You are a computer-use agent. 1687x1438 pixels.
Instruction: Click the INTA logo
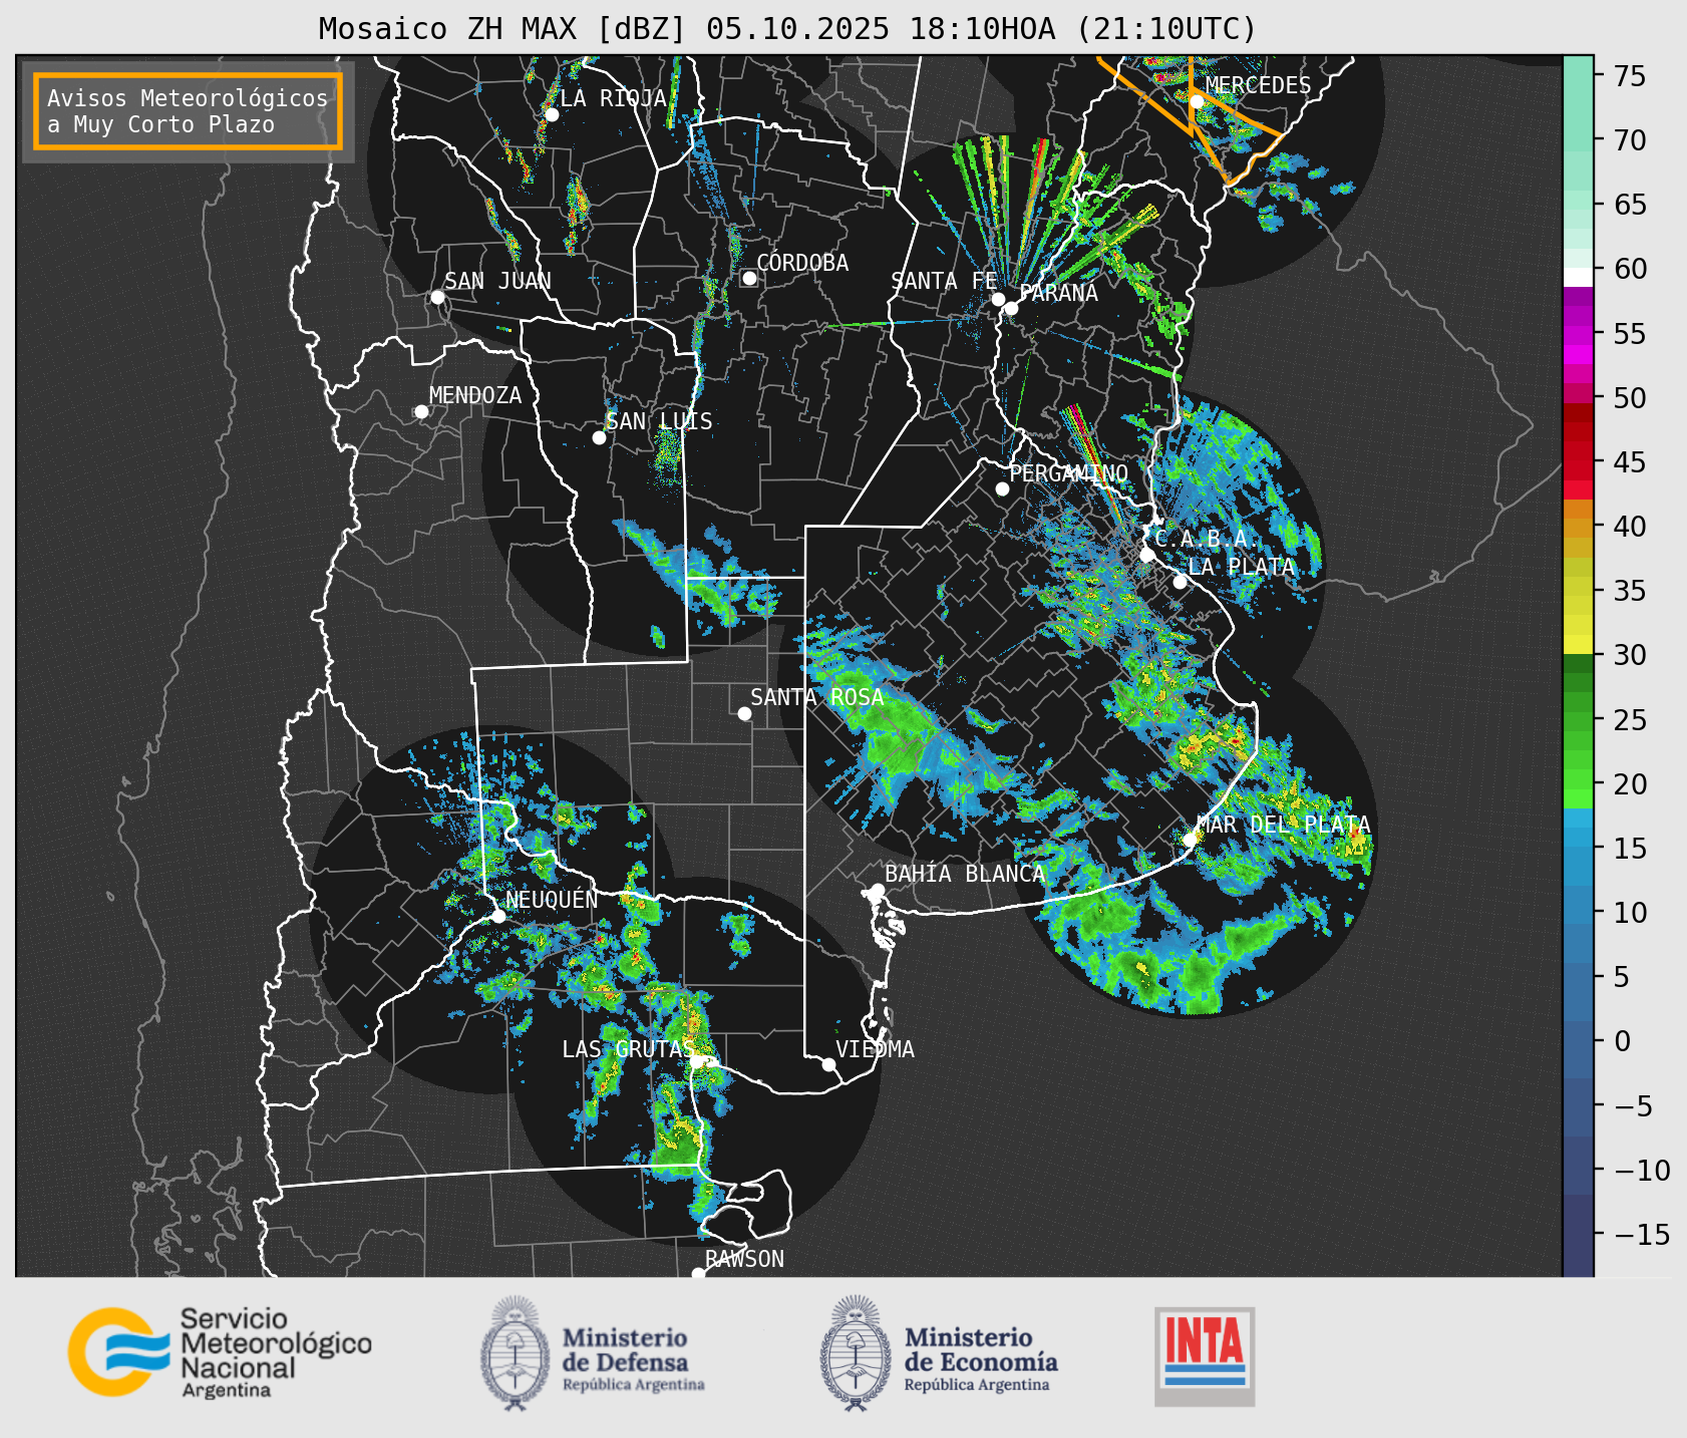[x=1205, y=1356]
